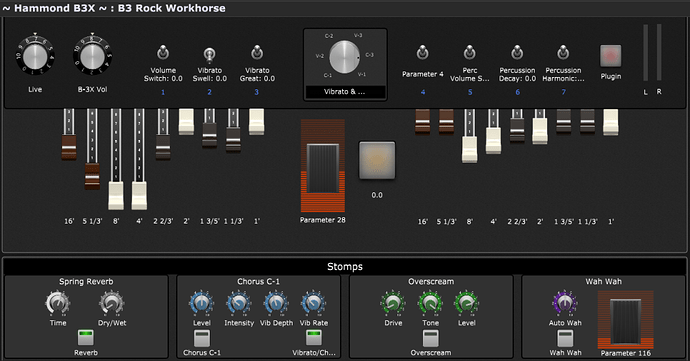This screenshot has width=690, height=361.
Task: Click the upper manual 1 3/5' drawbar
Action: (x=209, y=135)
